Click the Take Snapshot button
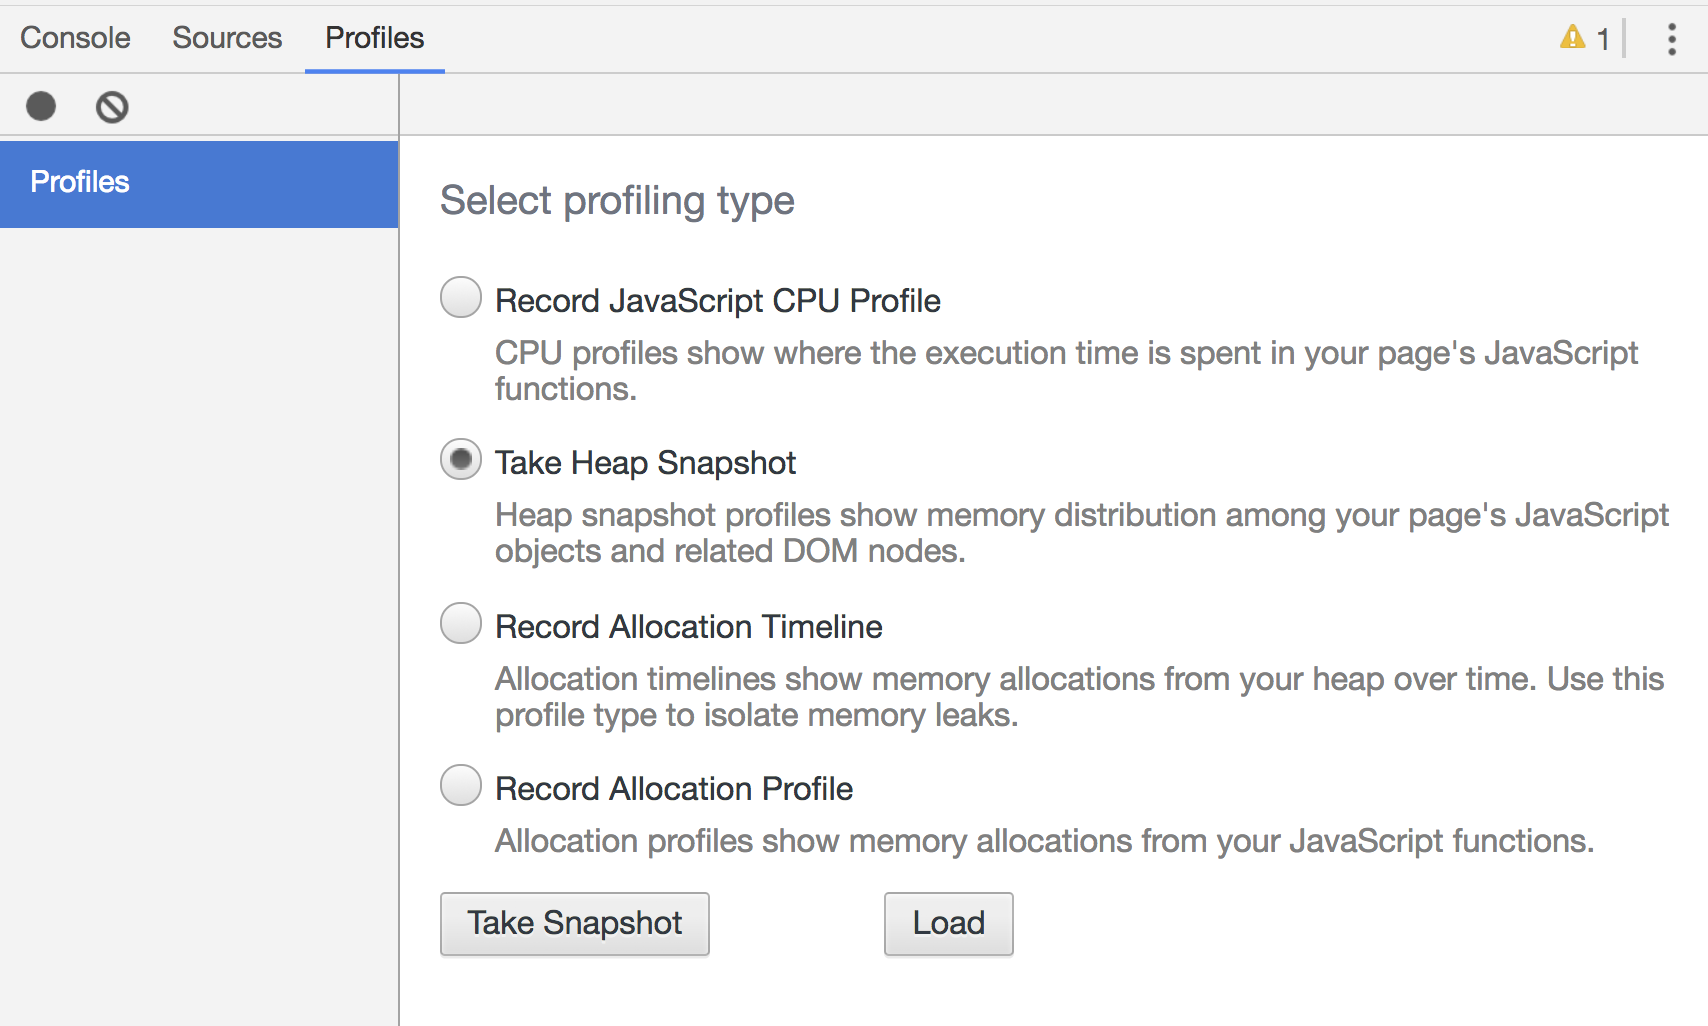 [575, 923]
